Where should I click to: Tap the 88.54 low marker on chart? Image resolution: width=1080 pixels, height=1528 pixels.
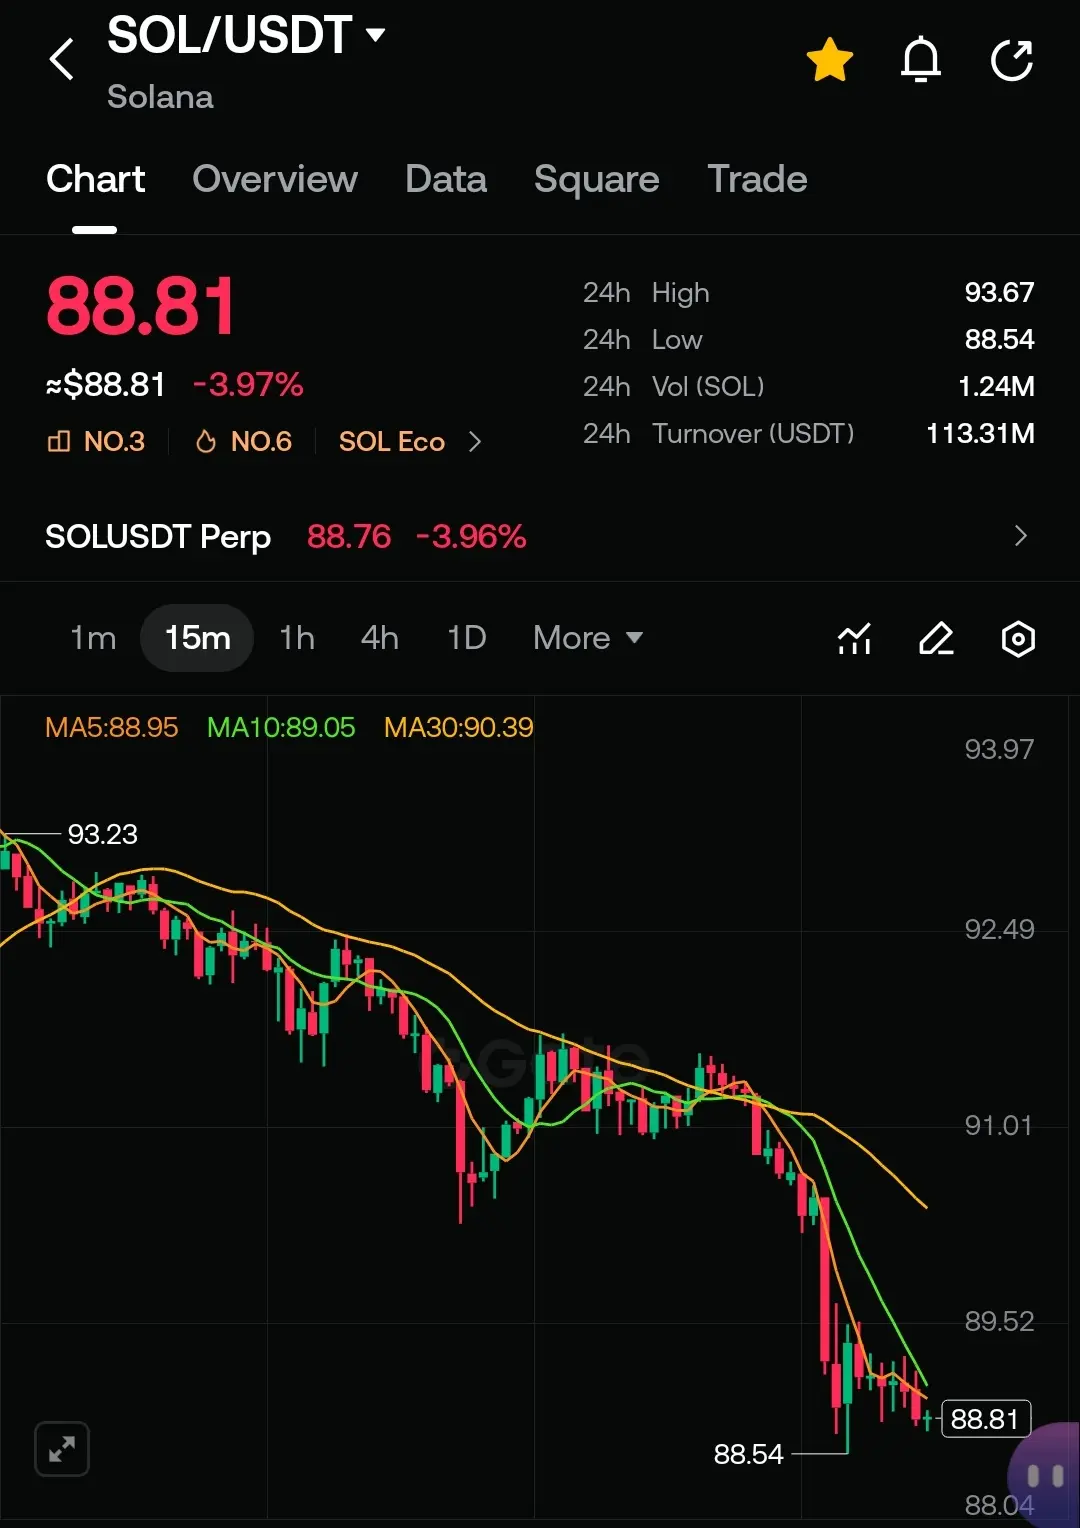pos(748,1454)
